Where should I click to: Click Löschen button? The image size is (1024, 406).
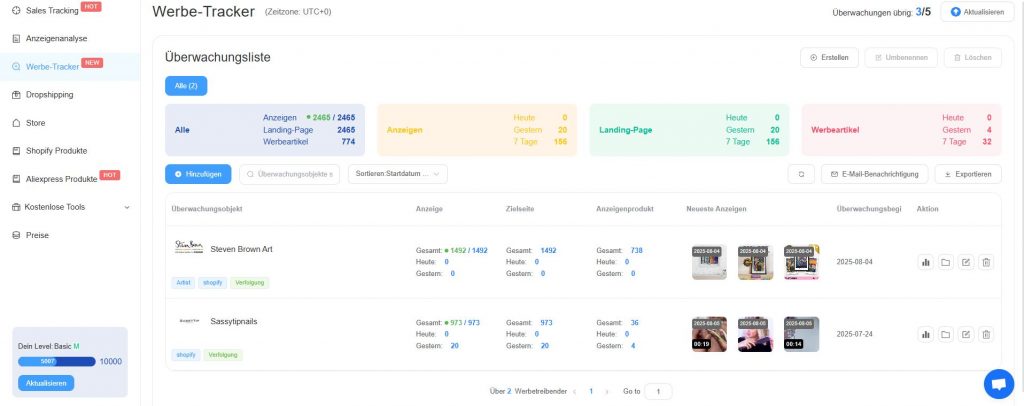(973, 57)
